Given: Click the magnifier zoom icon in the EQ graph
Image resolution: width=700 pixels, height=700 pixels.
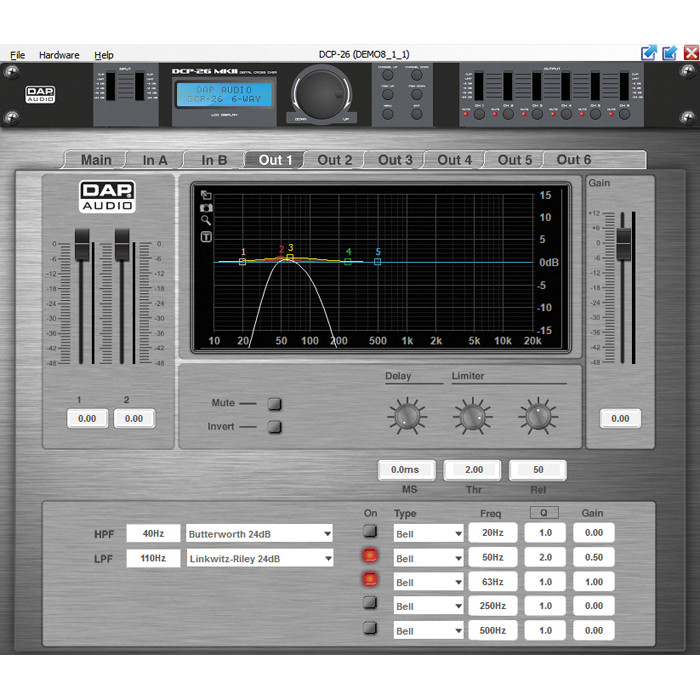Looking at the screenshot, I should 206,221.
